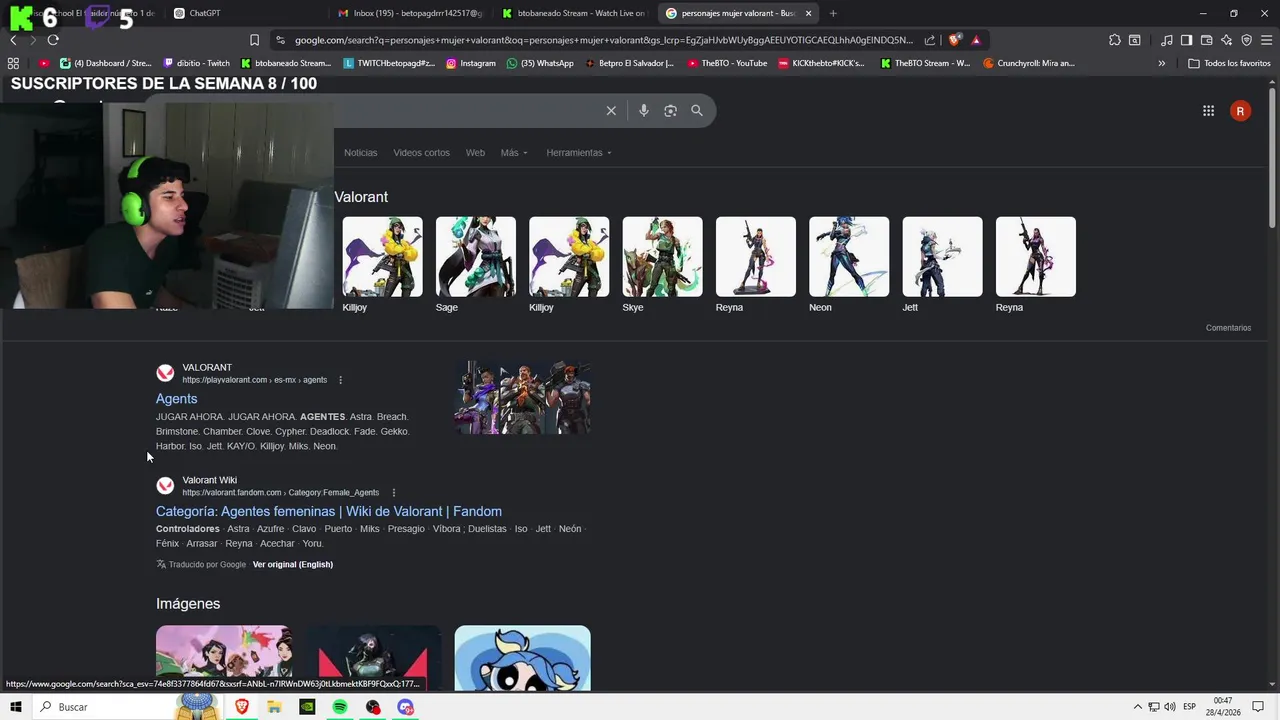1280x720 pixels.
Task: Select the Videos cortos filter
Action: coord(421,153)
